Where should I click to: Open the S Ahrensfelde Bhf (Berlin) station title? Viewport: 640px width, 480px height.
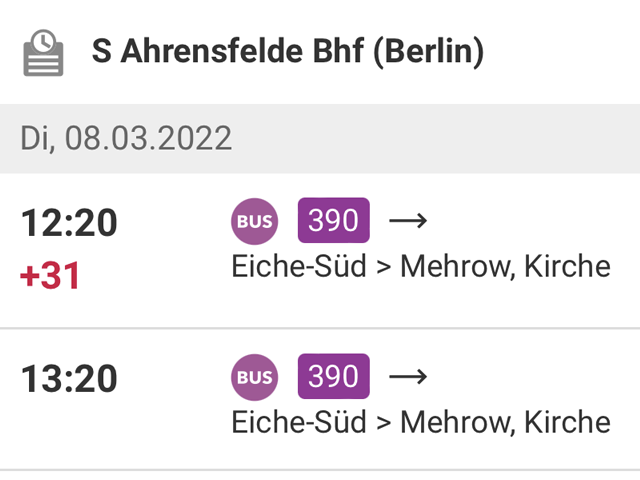point(288,51)
